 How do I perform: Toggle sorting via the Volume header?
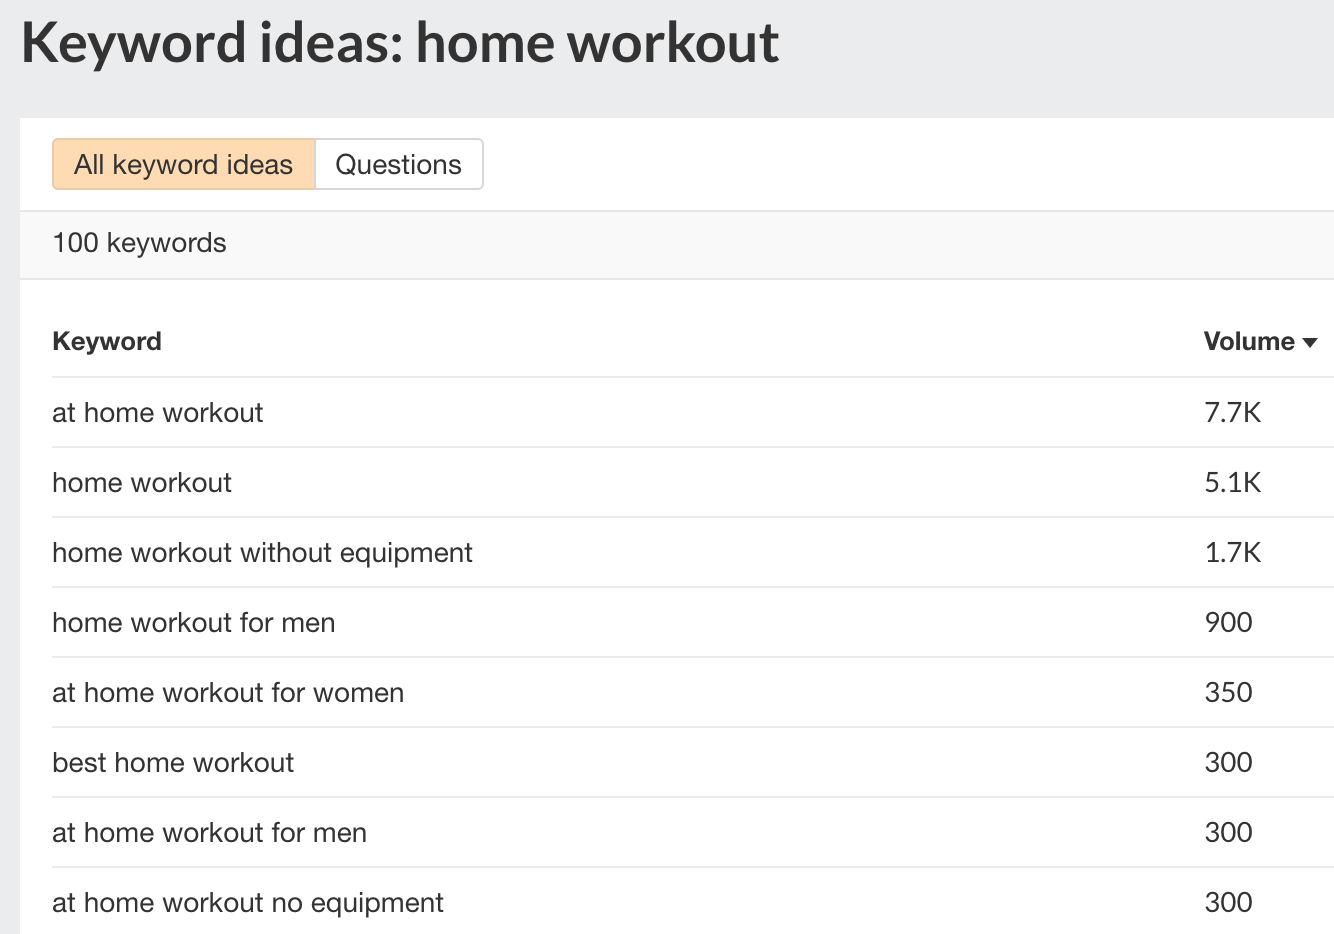1250,341
